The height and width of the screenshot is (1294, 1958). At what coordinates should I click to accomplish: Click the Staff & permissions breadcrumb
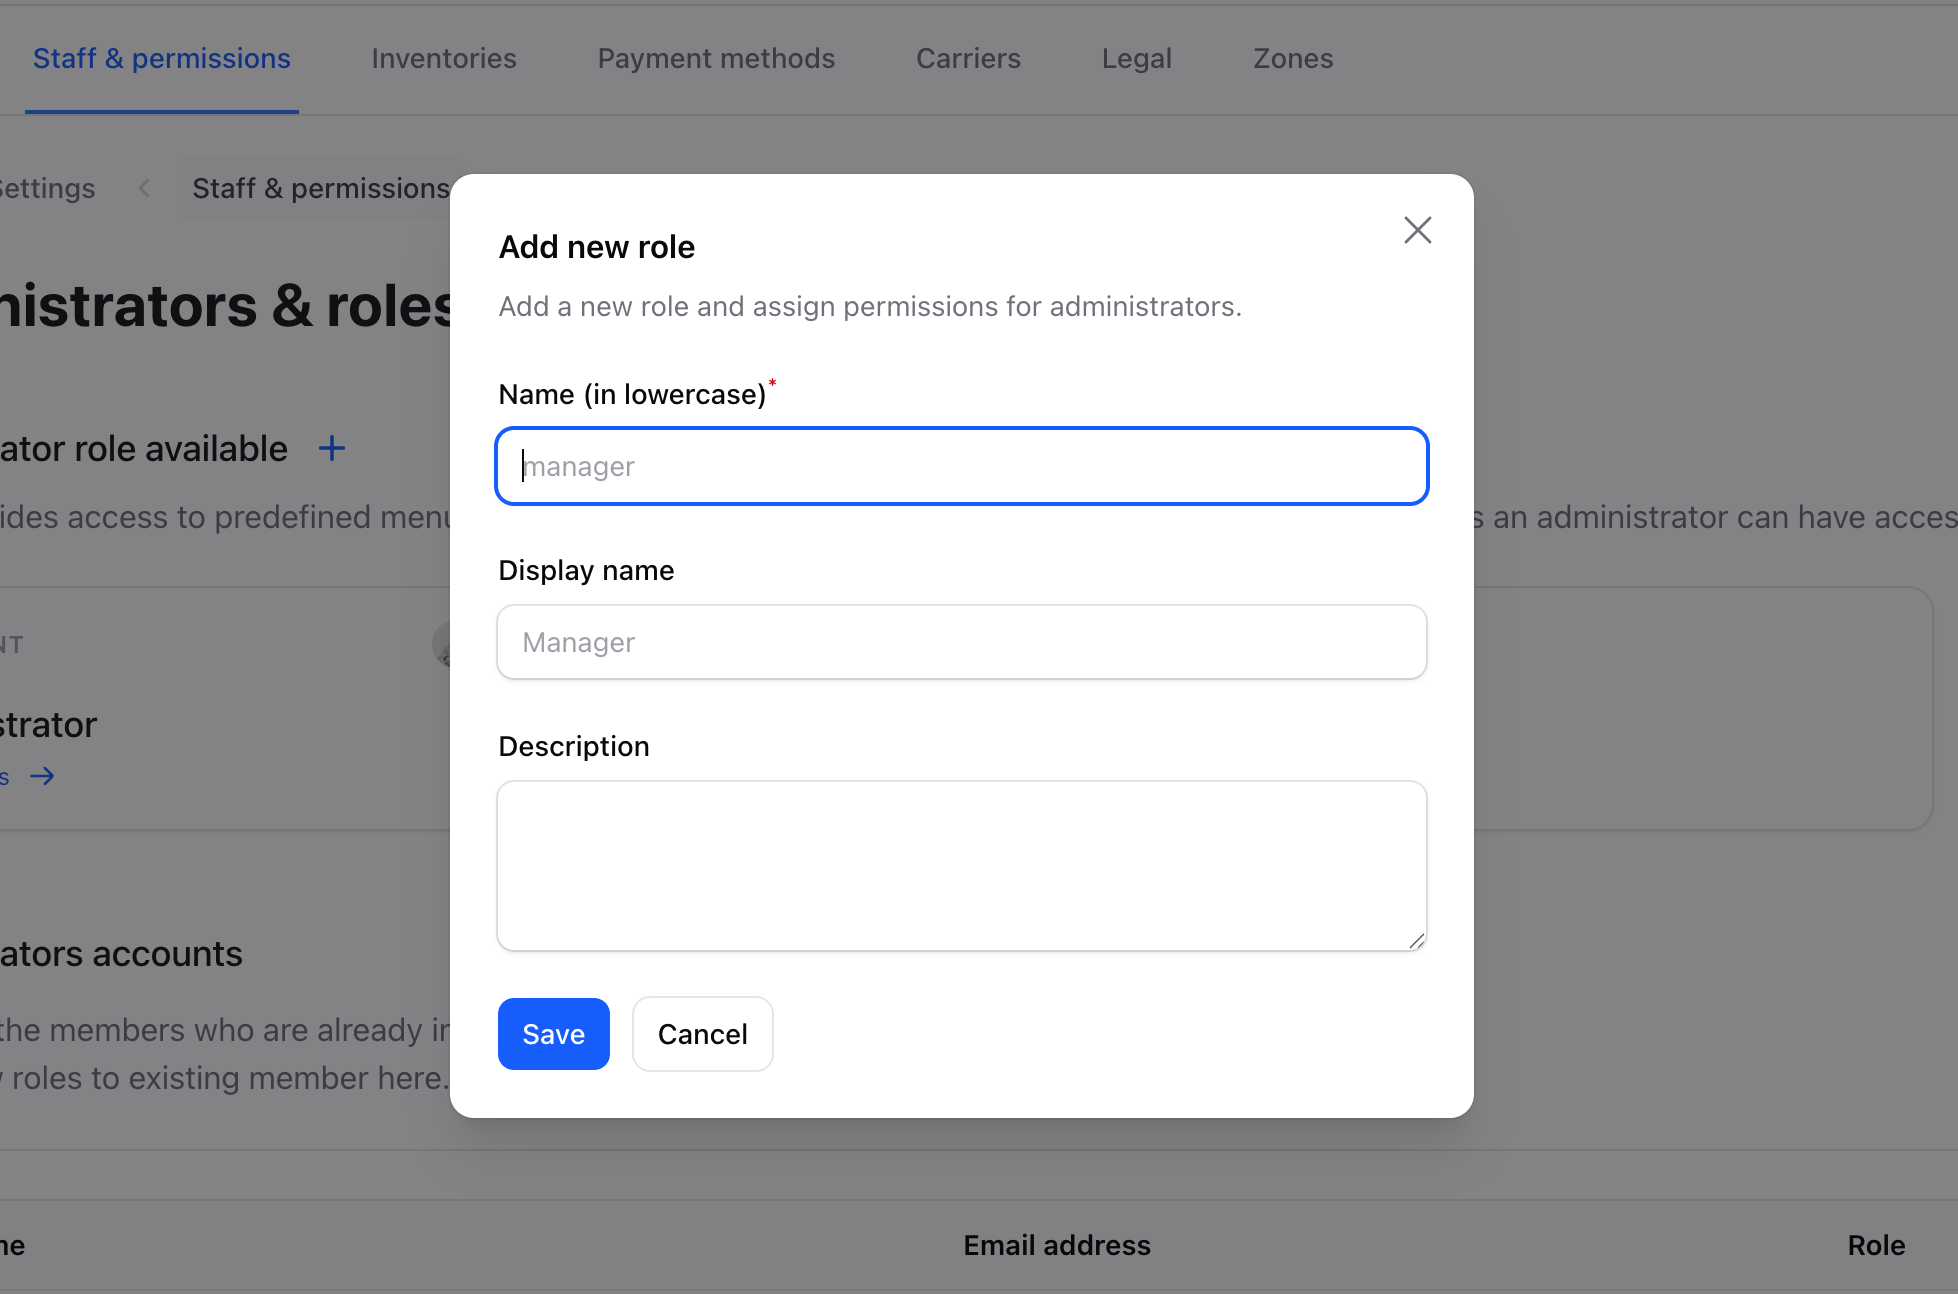[321, 188]
